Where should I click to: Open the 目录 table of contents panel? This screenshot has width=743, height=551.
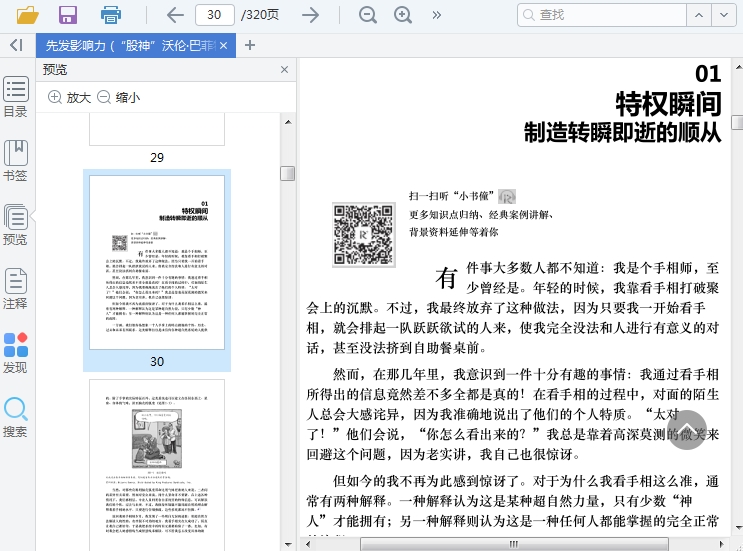(x=16, y=97)
